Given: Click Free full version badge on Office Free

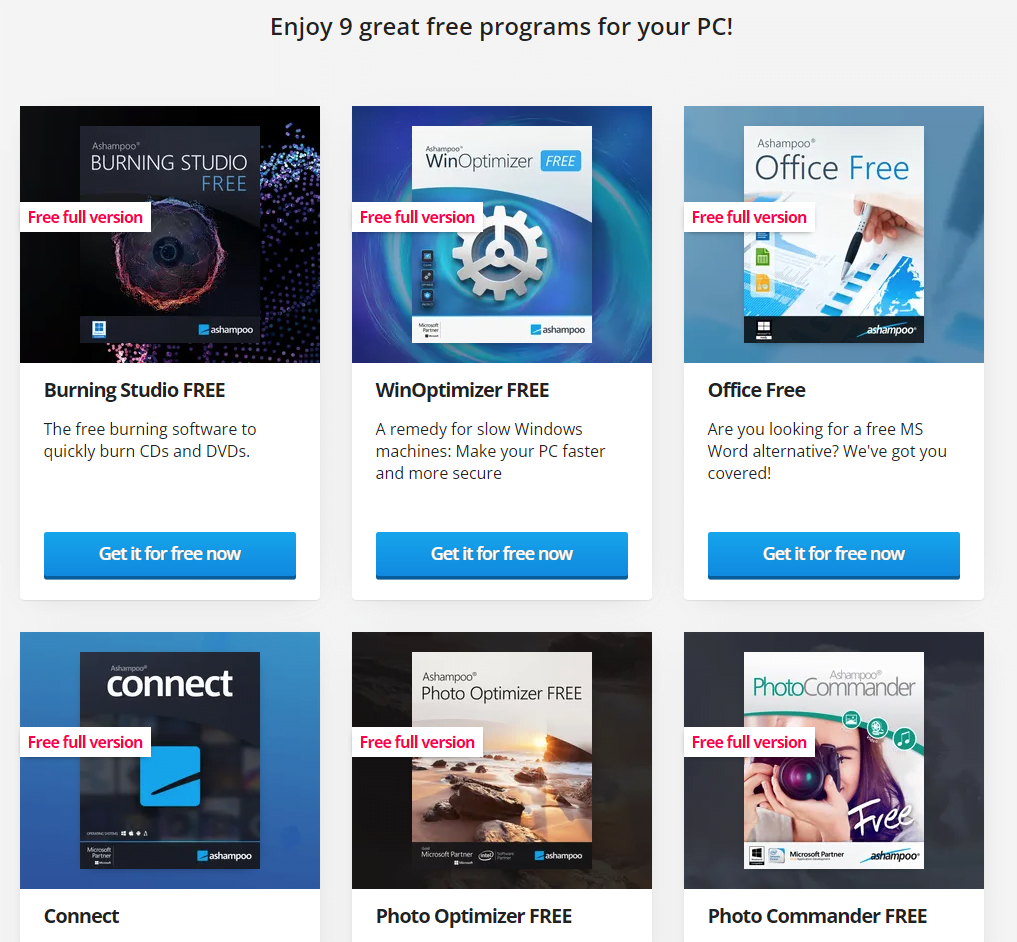Looking at the screenshot, I should point(750,217).
